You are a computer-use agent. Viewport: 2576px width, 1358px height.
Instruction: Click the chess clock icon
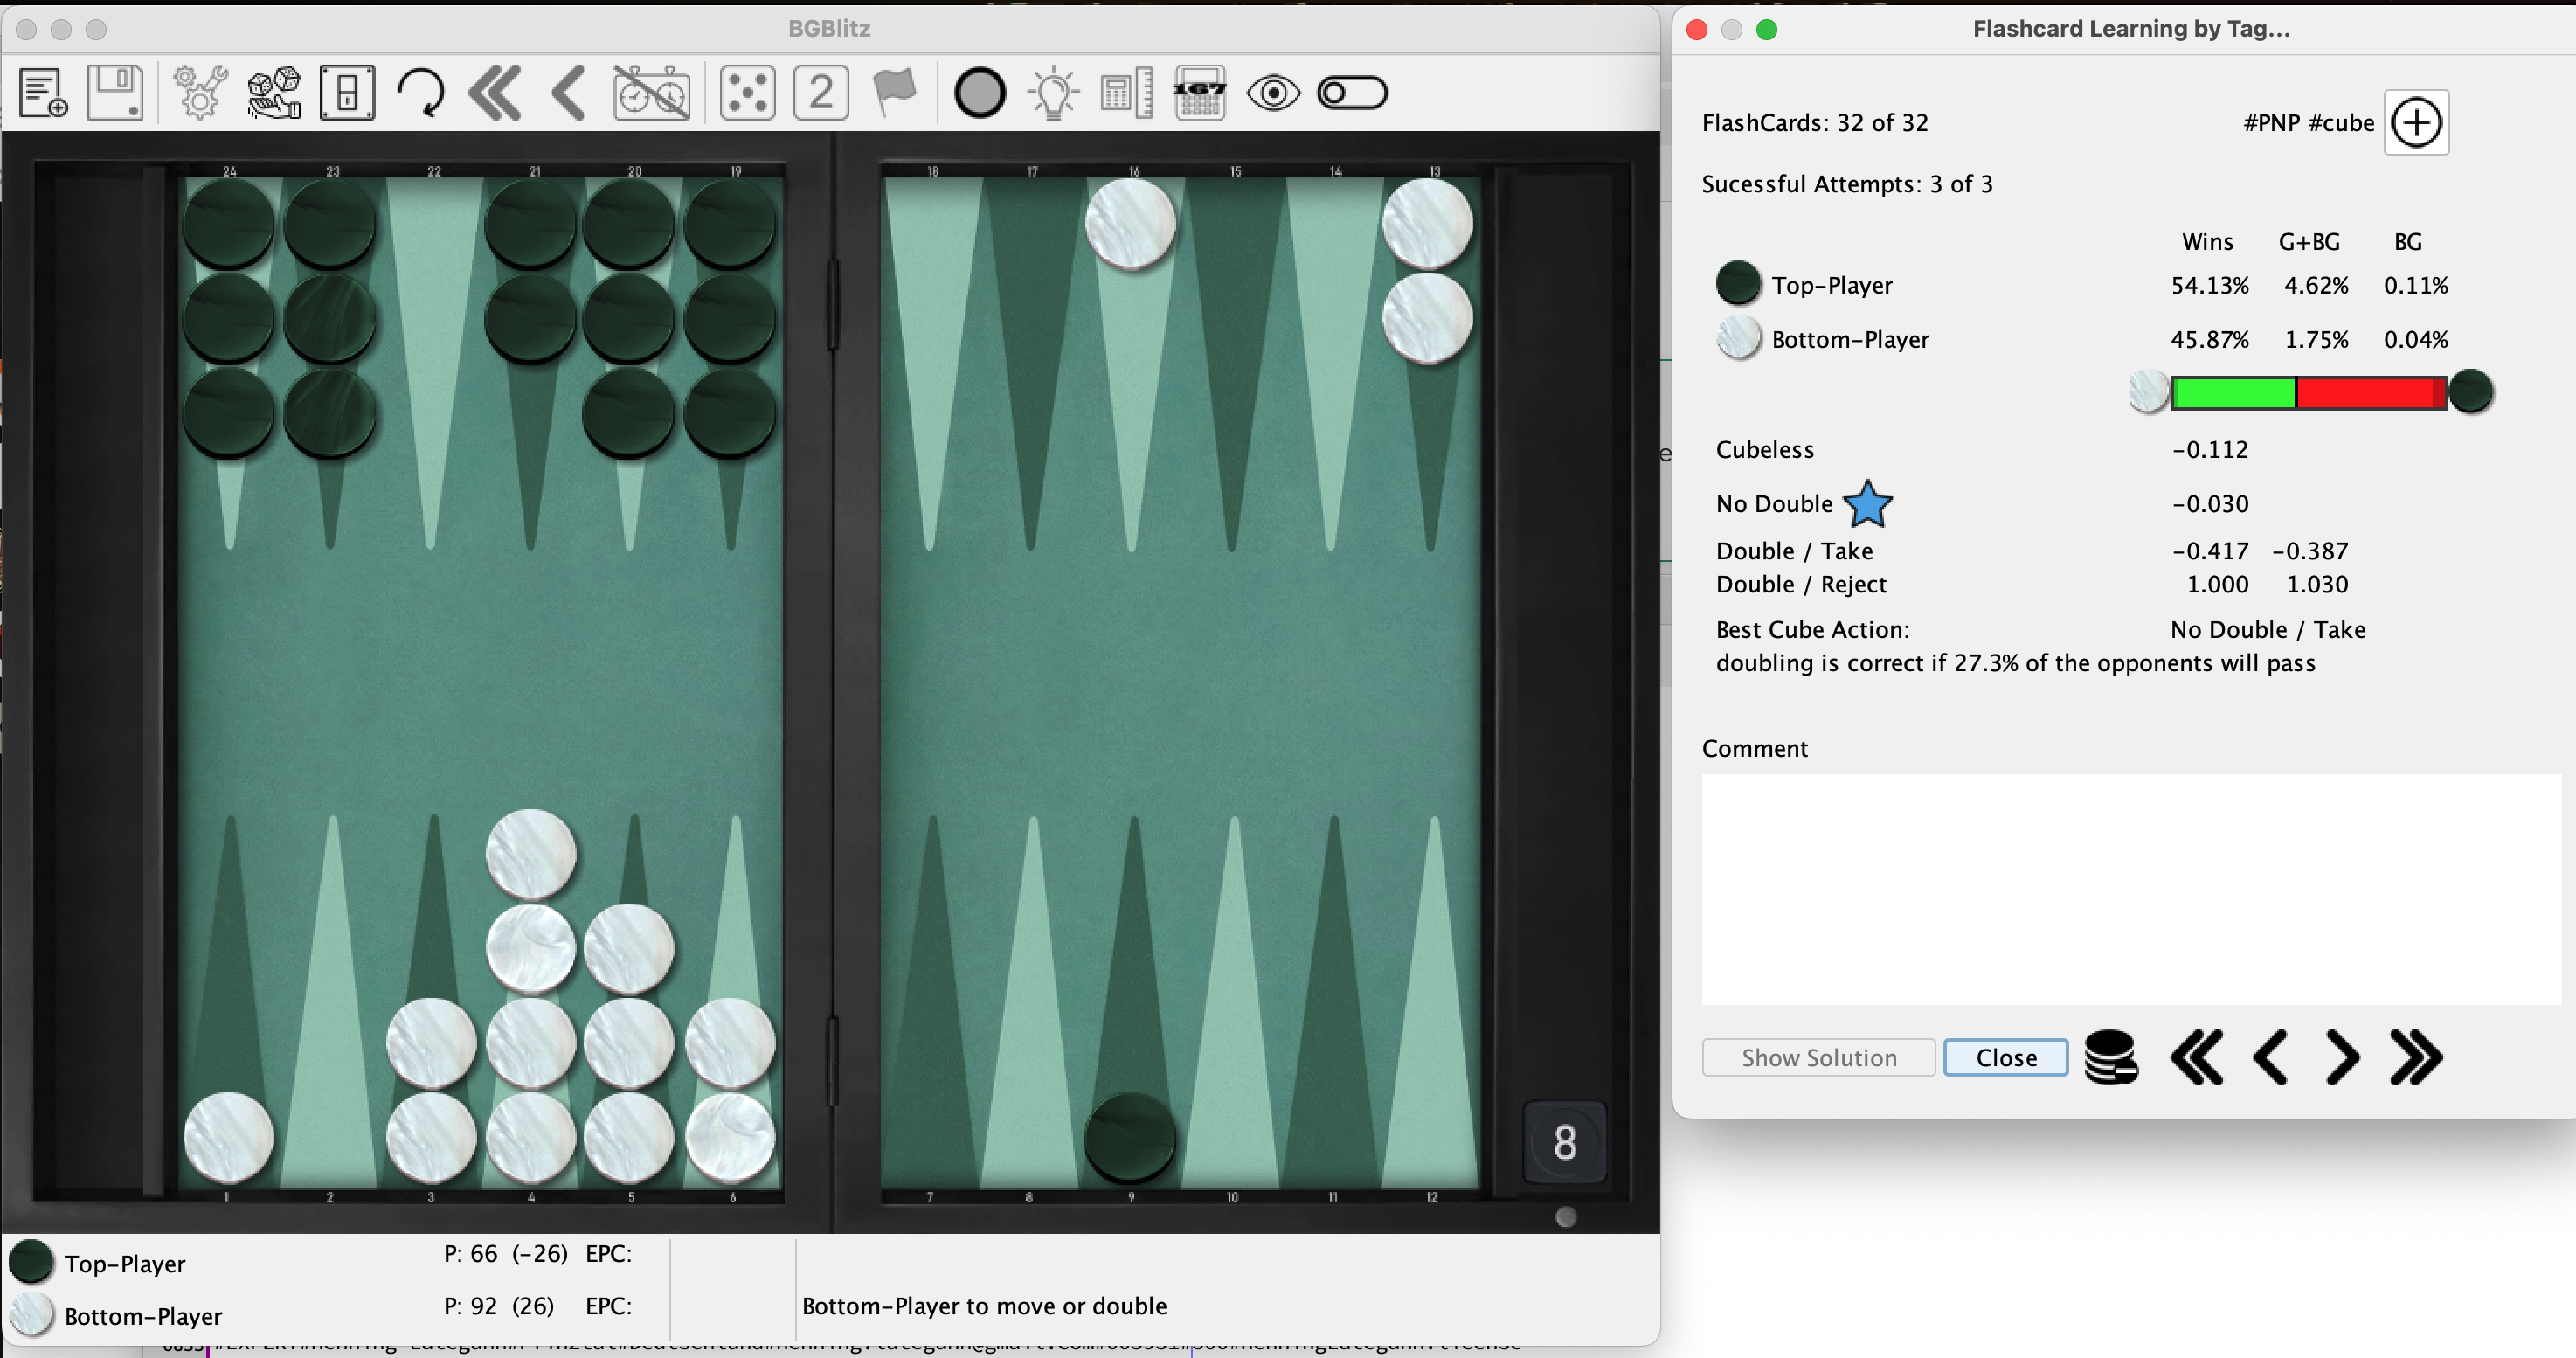click(x=651, y=93)
